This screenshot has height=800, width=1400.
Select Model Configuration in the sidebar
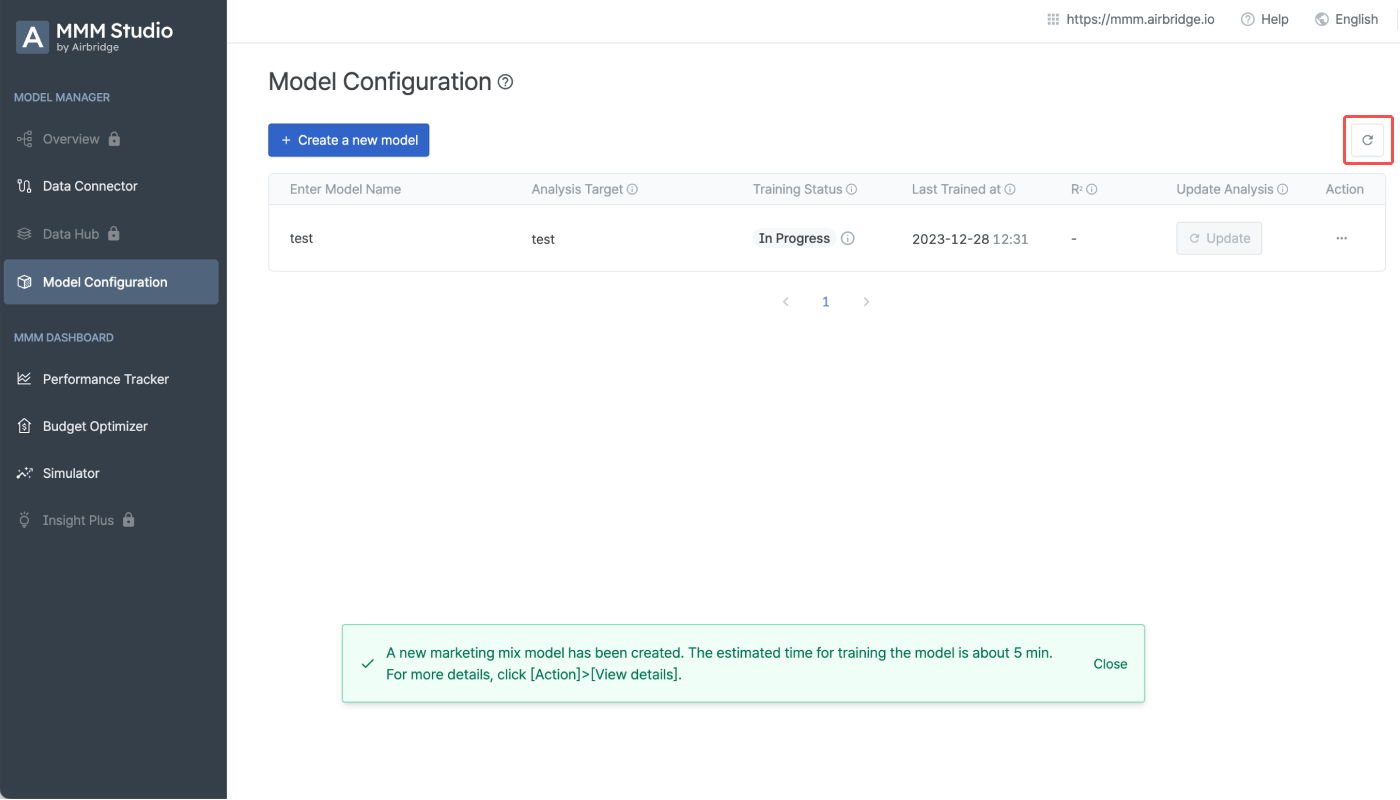click(x=111, y=282)
